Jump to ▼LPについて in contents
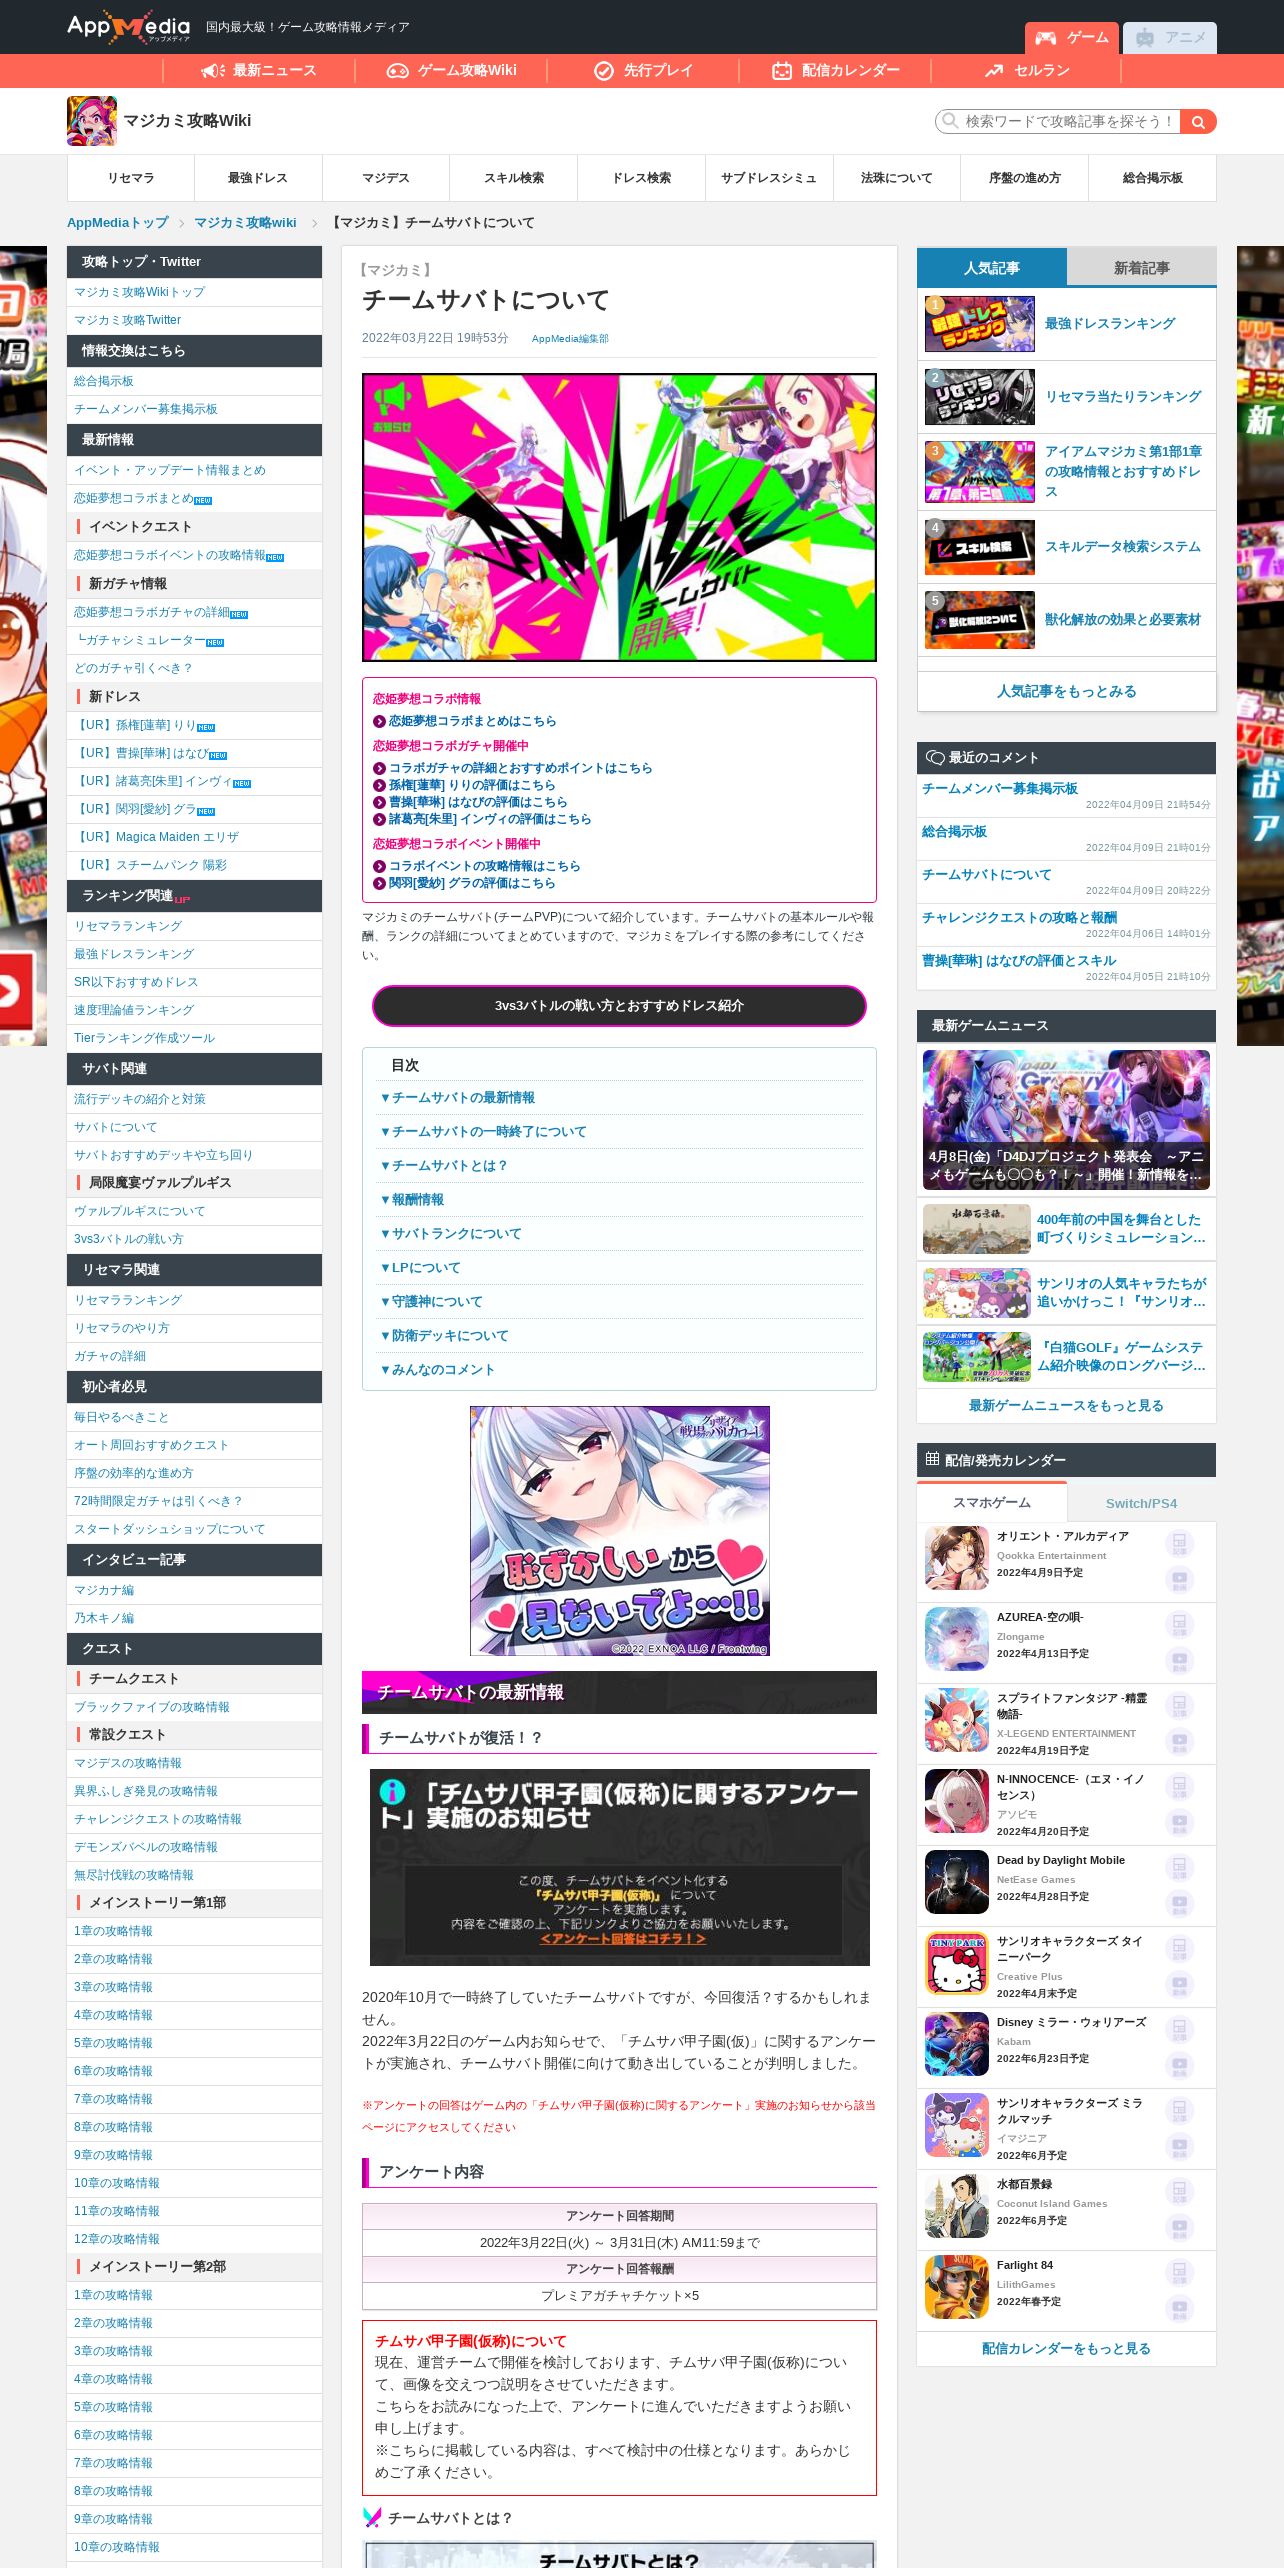The width and height of the screenshot is (1284, 2568). [x=420, y=1268]
